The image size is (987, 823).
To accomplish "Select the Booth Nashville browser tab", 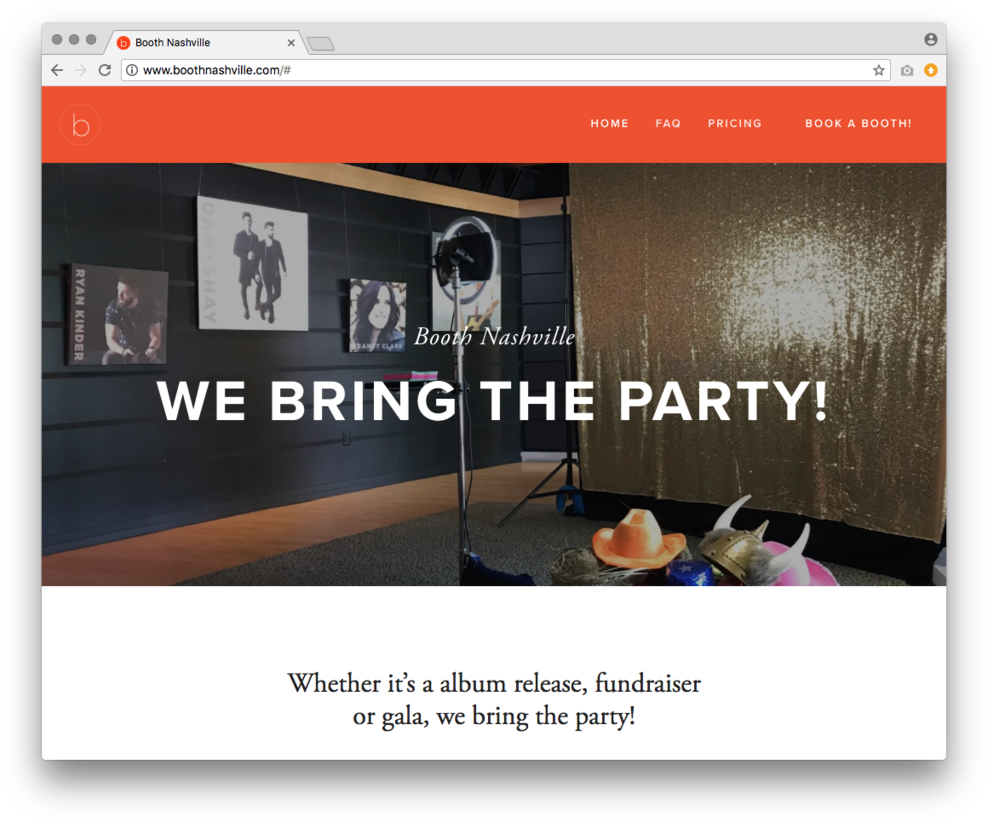I will click(201, 42).
